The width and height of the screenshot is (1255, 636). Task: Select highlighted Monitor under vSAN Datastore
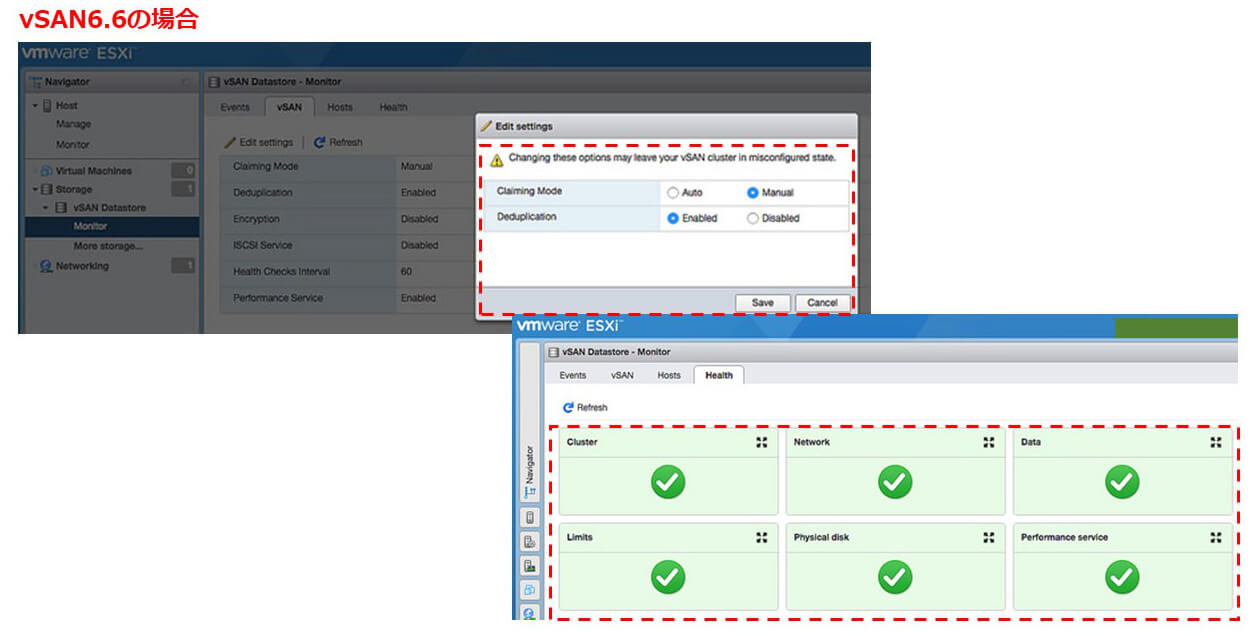click(112, 226)
